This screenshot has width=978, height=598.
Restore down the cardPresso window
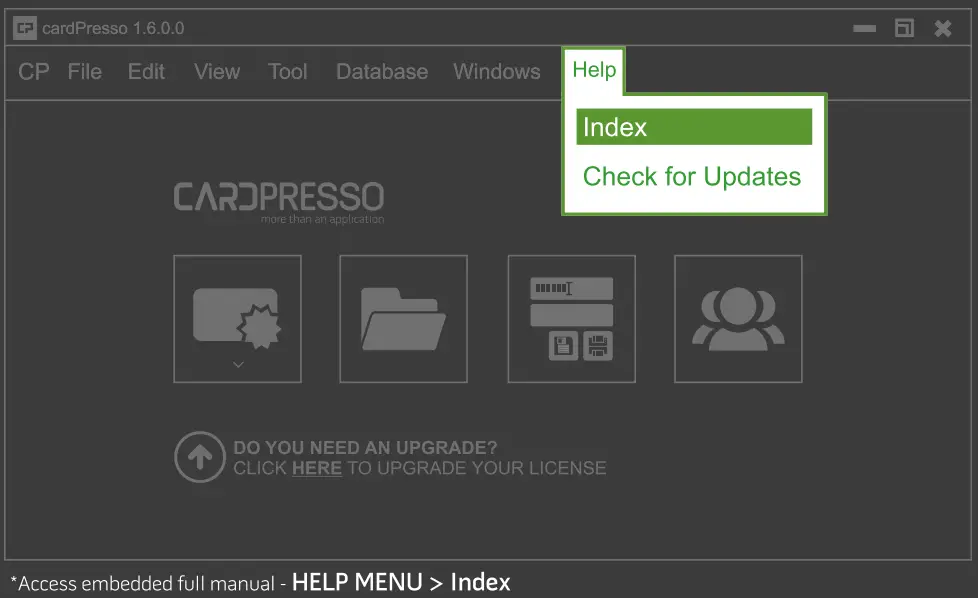pyautogui.click(x=904, y=28)
